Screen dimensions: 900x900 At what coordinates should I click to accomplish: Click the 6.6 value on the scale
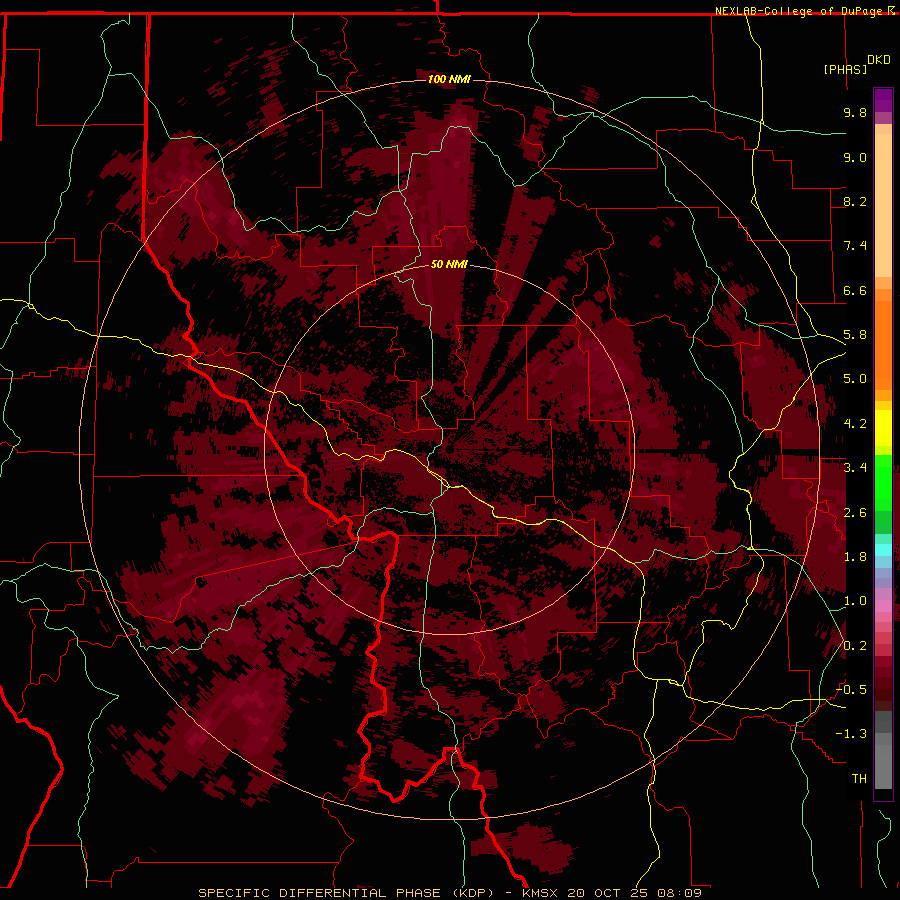pos(855,290)
